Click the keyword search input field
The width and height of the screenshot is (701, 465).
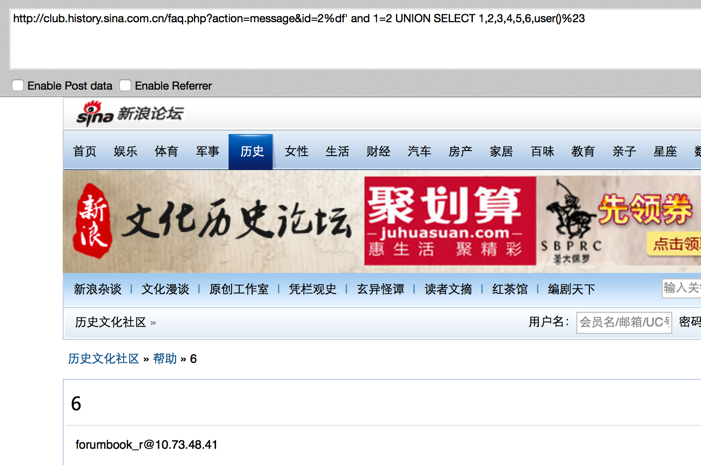tap(681, 288)
